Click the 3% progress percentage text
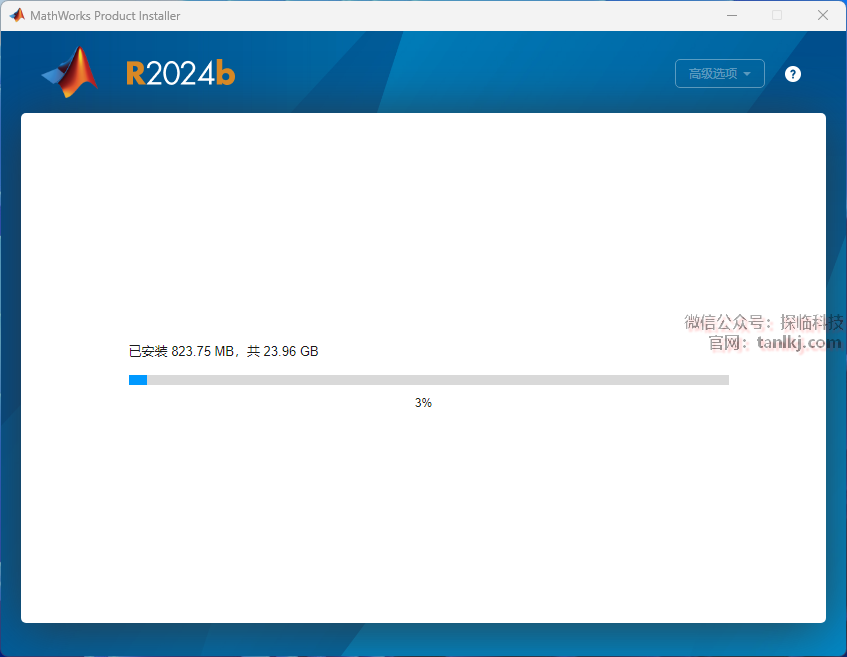This screenshot has width=847, height=657. point(423,403)
